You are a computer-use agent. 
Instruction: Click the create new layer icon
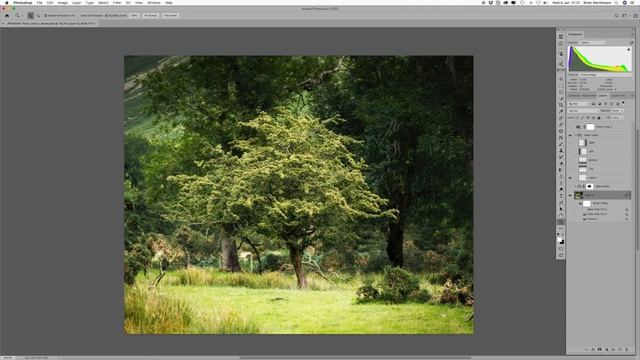(620, 349)
